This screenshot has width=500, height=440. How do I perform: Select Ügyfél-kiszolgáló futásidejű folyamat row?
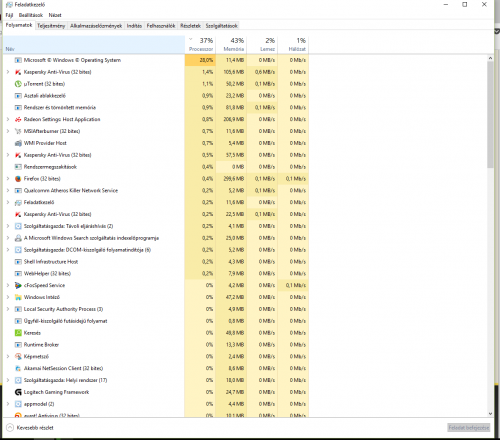point(156,321)
